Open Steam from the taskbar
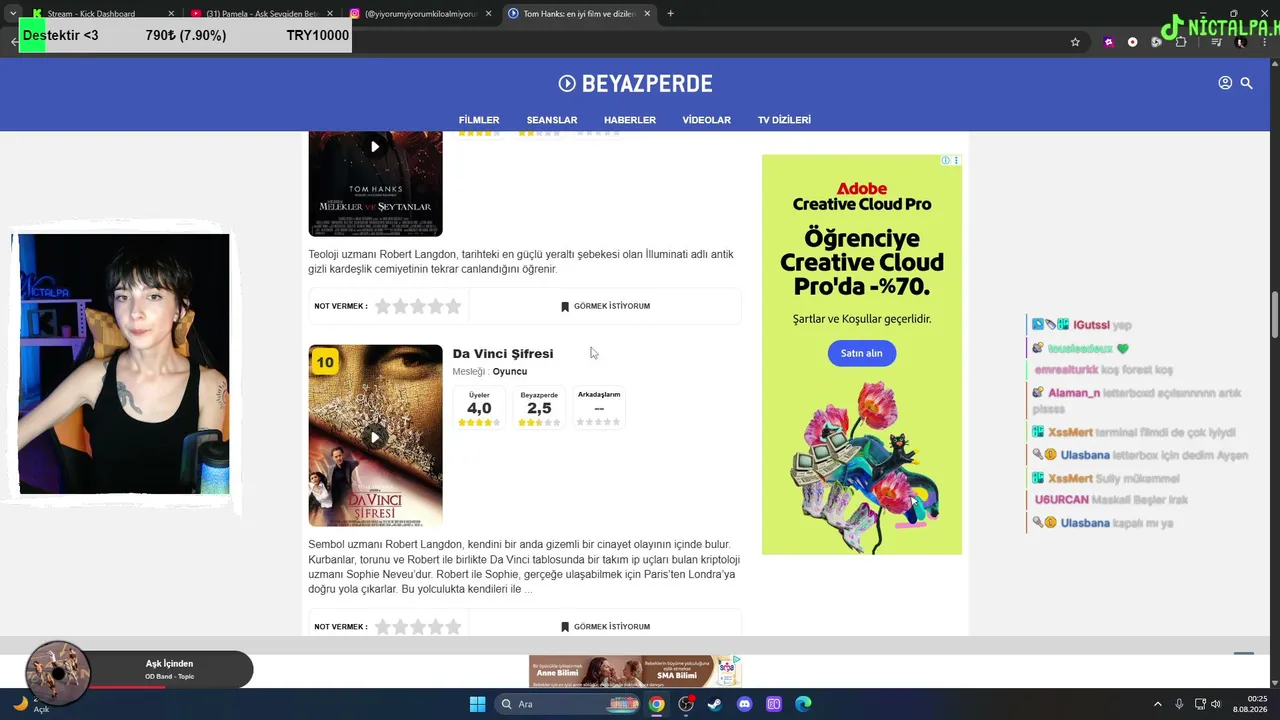 715,704
